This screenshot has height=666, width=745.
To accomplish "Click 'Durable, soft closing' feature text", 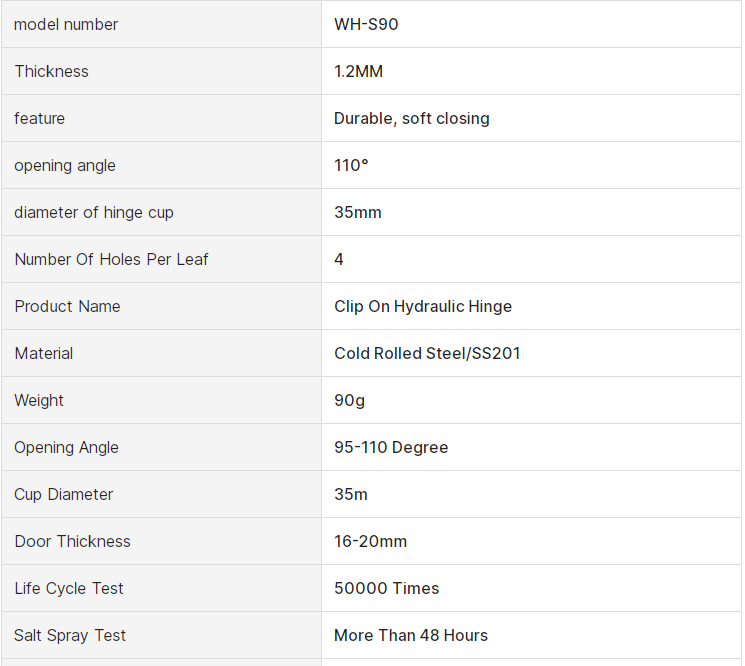I will click(x=411, y=118).
